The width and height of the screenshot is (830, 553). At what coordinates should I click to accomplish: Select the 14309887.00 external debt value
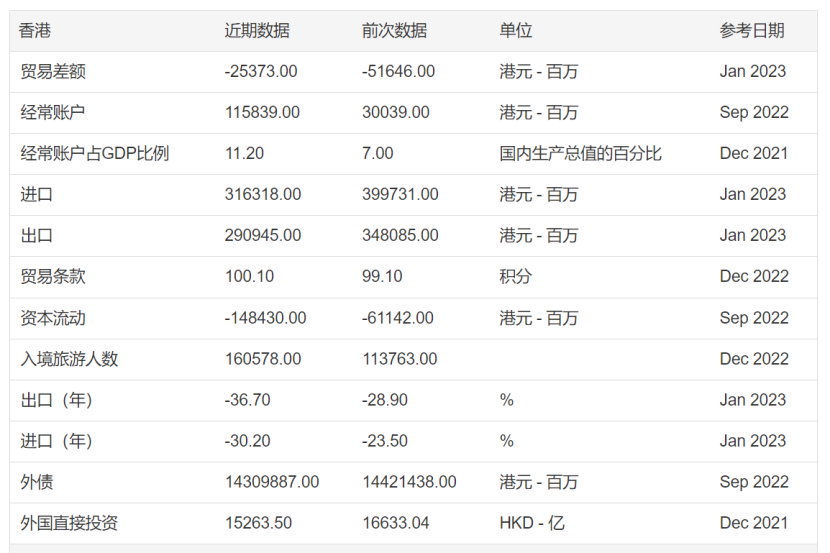click(x=272, y=482)
